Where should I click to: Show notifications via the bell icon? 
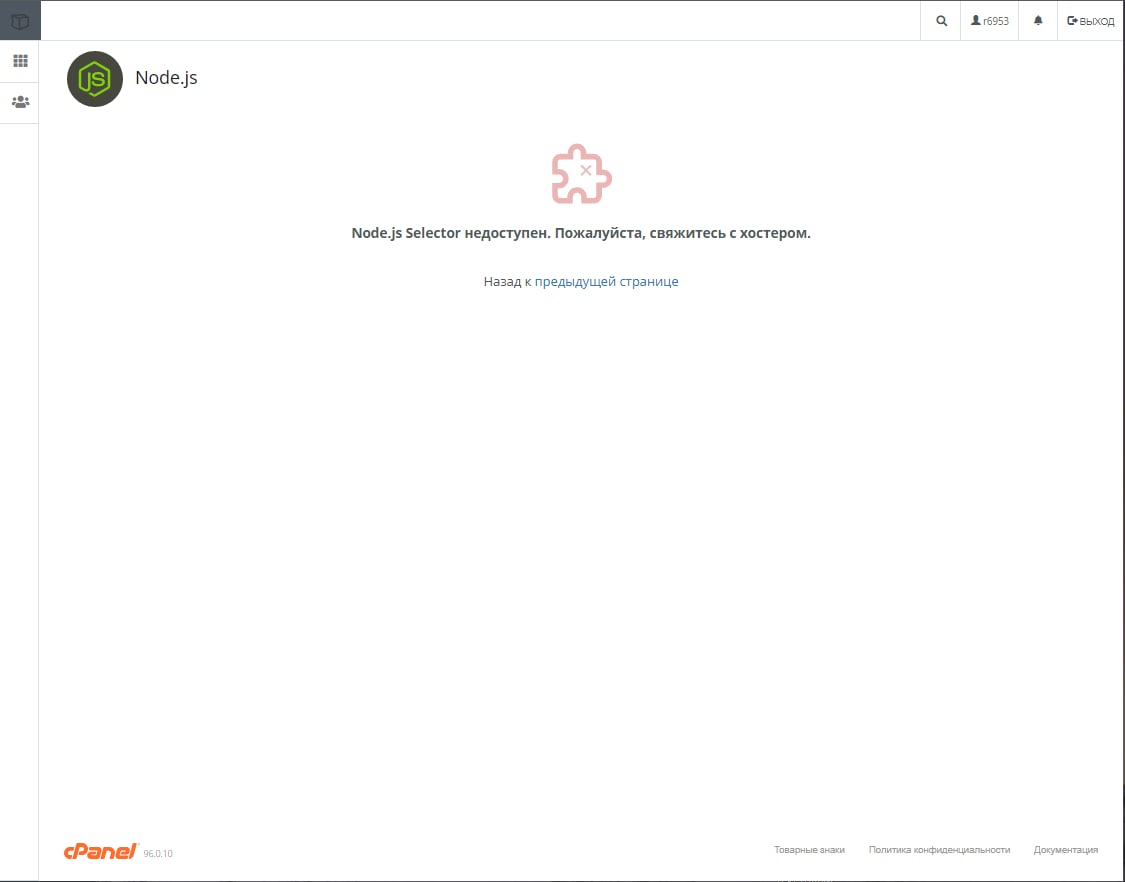pos(1037,21)
